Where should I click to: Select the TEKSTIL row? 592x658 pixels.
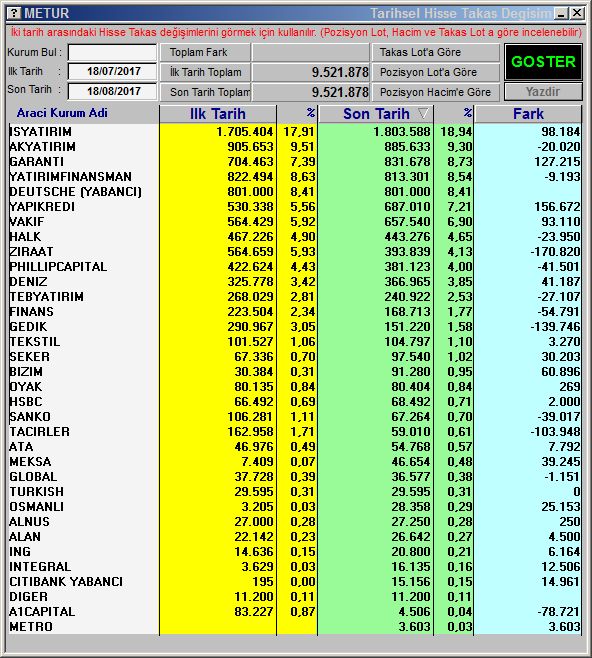point(295,342)
